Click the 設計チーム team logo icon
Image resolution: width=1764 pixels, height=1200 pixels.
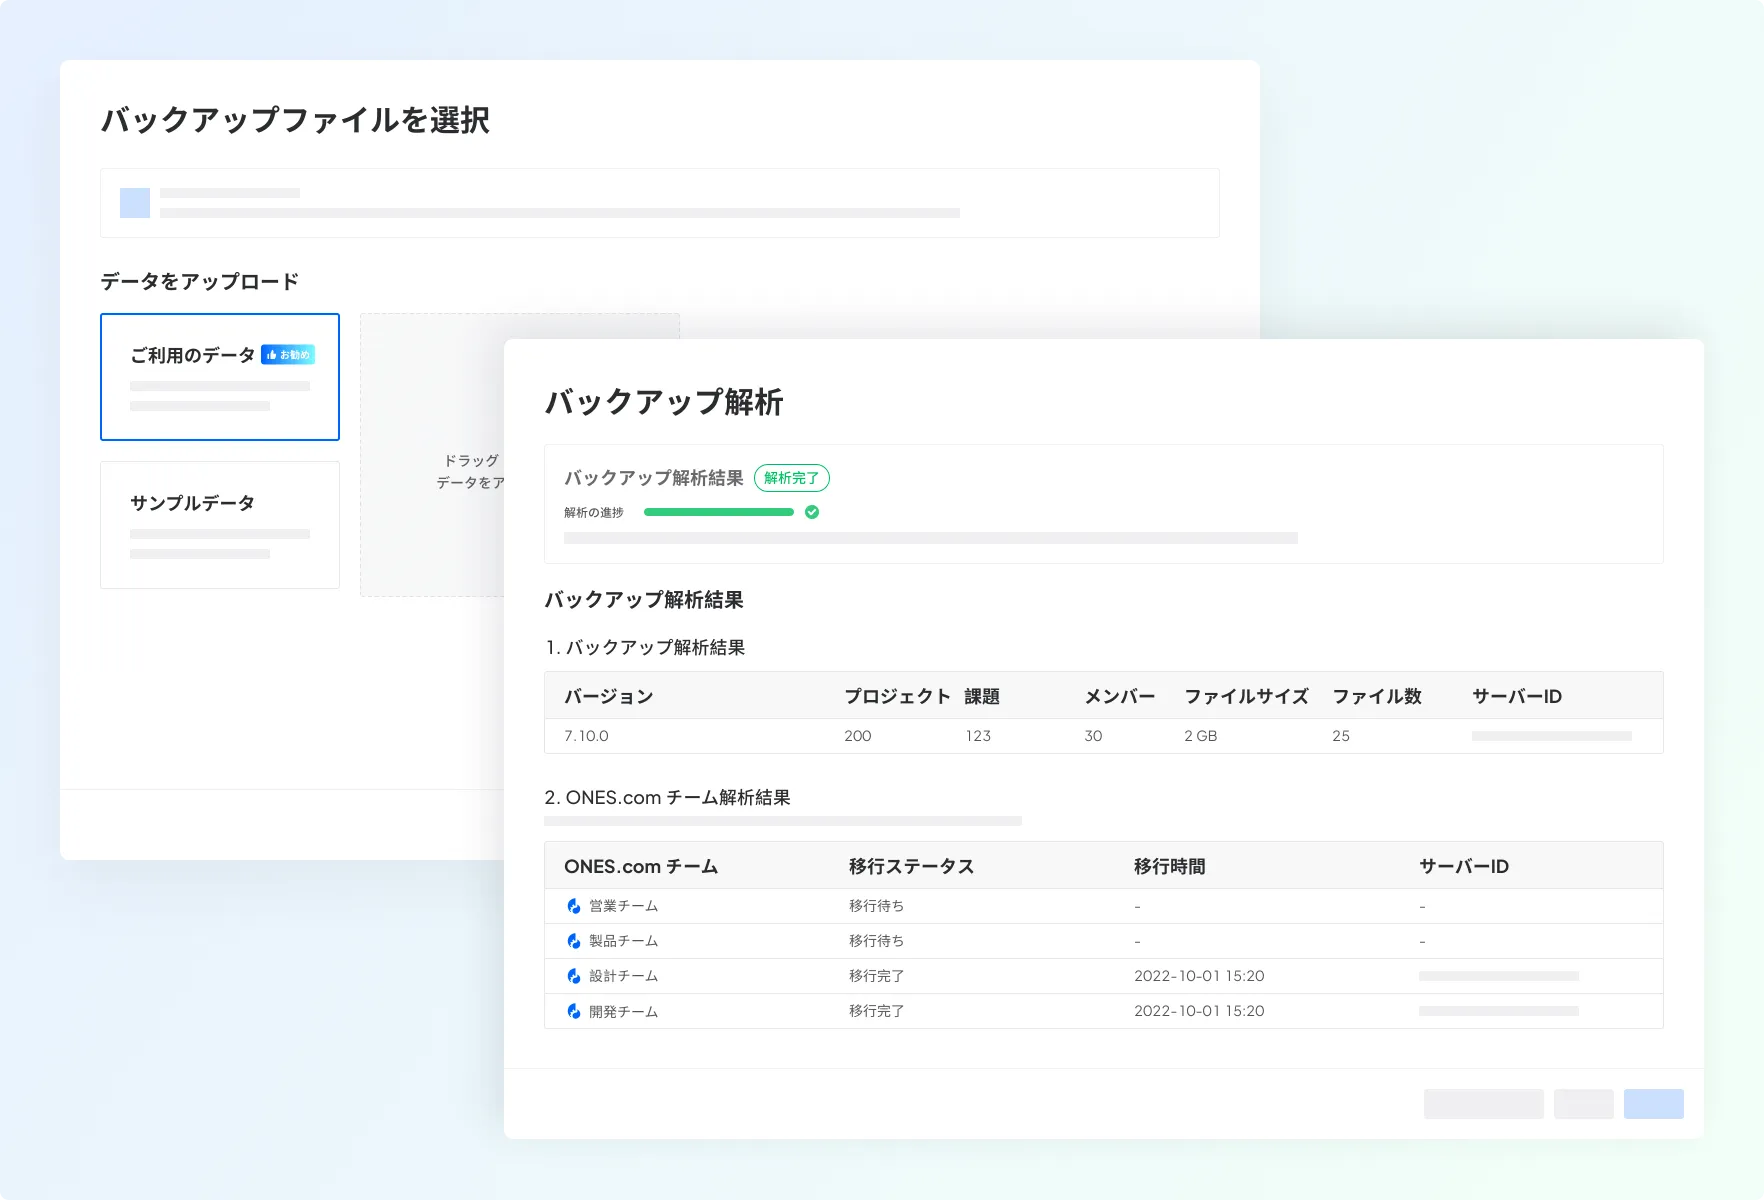tap(574, 976)
